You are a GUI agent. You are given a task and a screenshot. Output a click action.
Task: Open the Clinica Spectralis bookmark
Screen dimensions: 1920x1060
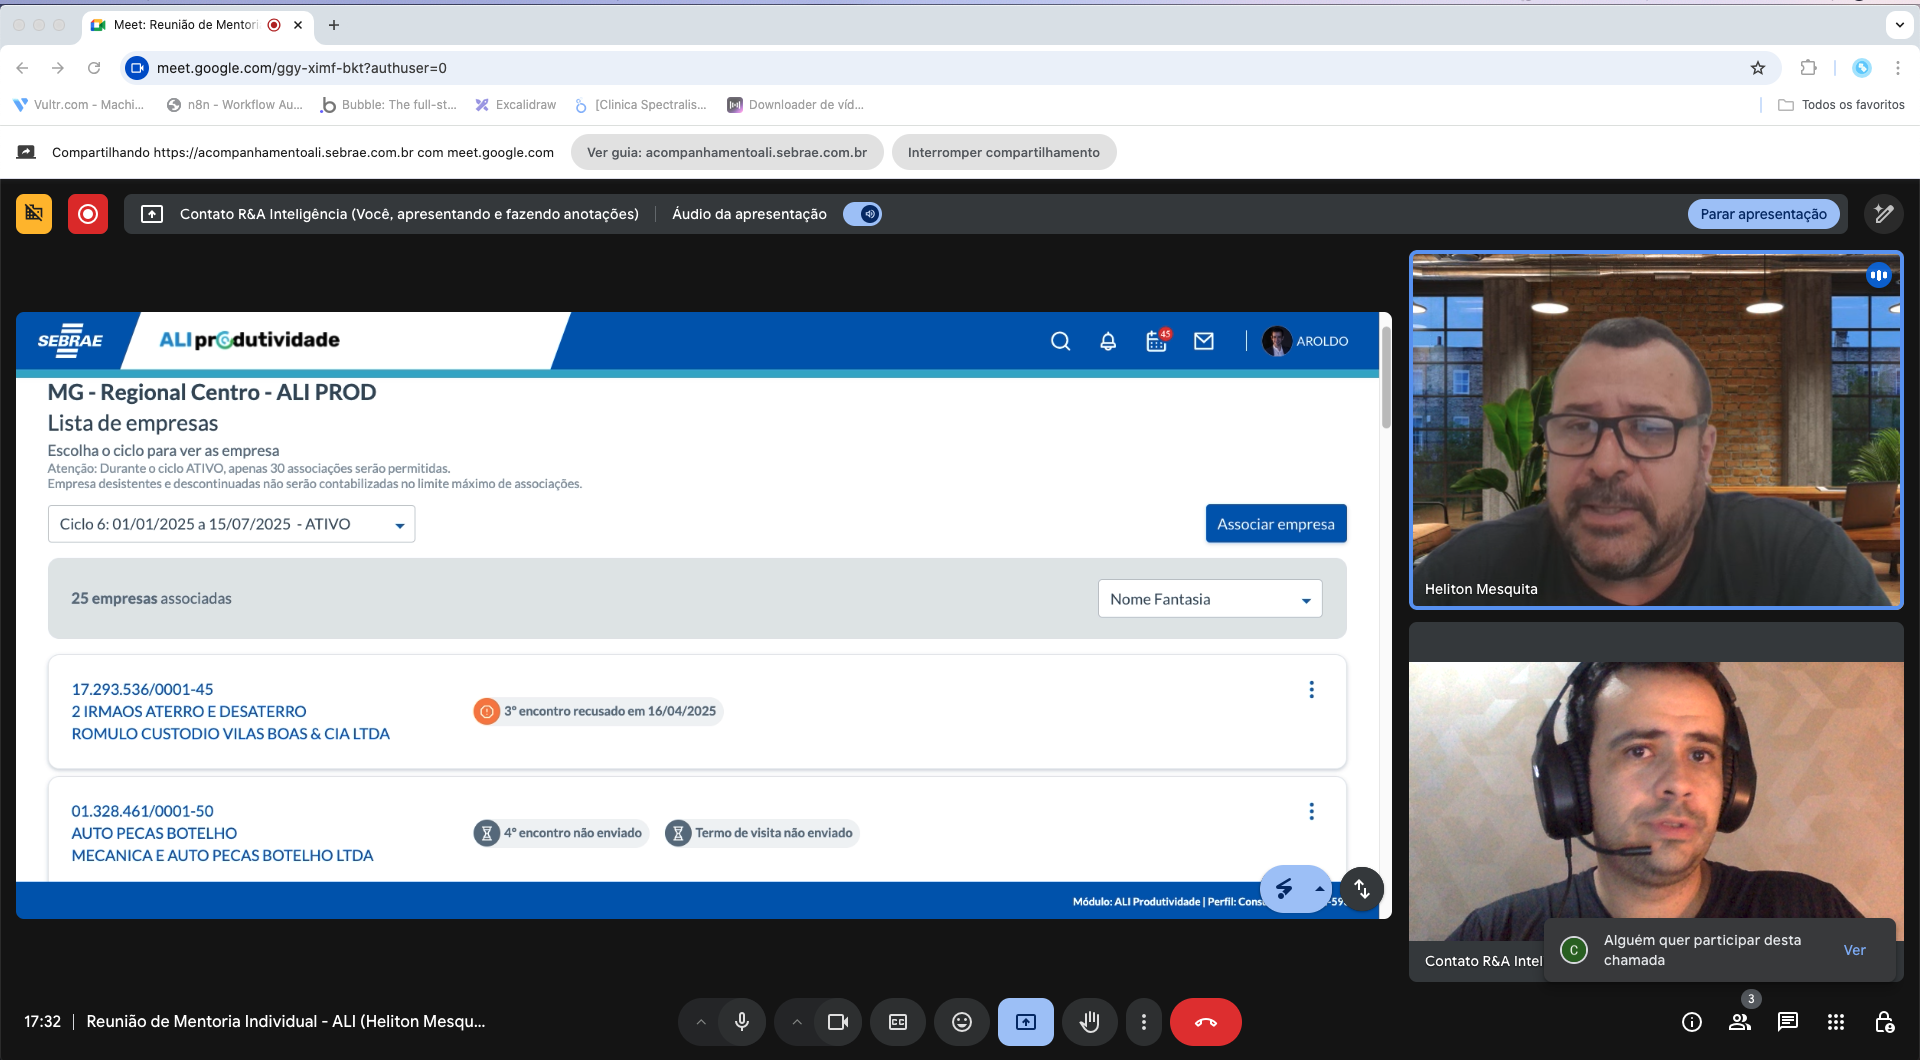coord(640,105)
